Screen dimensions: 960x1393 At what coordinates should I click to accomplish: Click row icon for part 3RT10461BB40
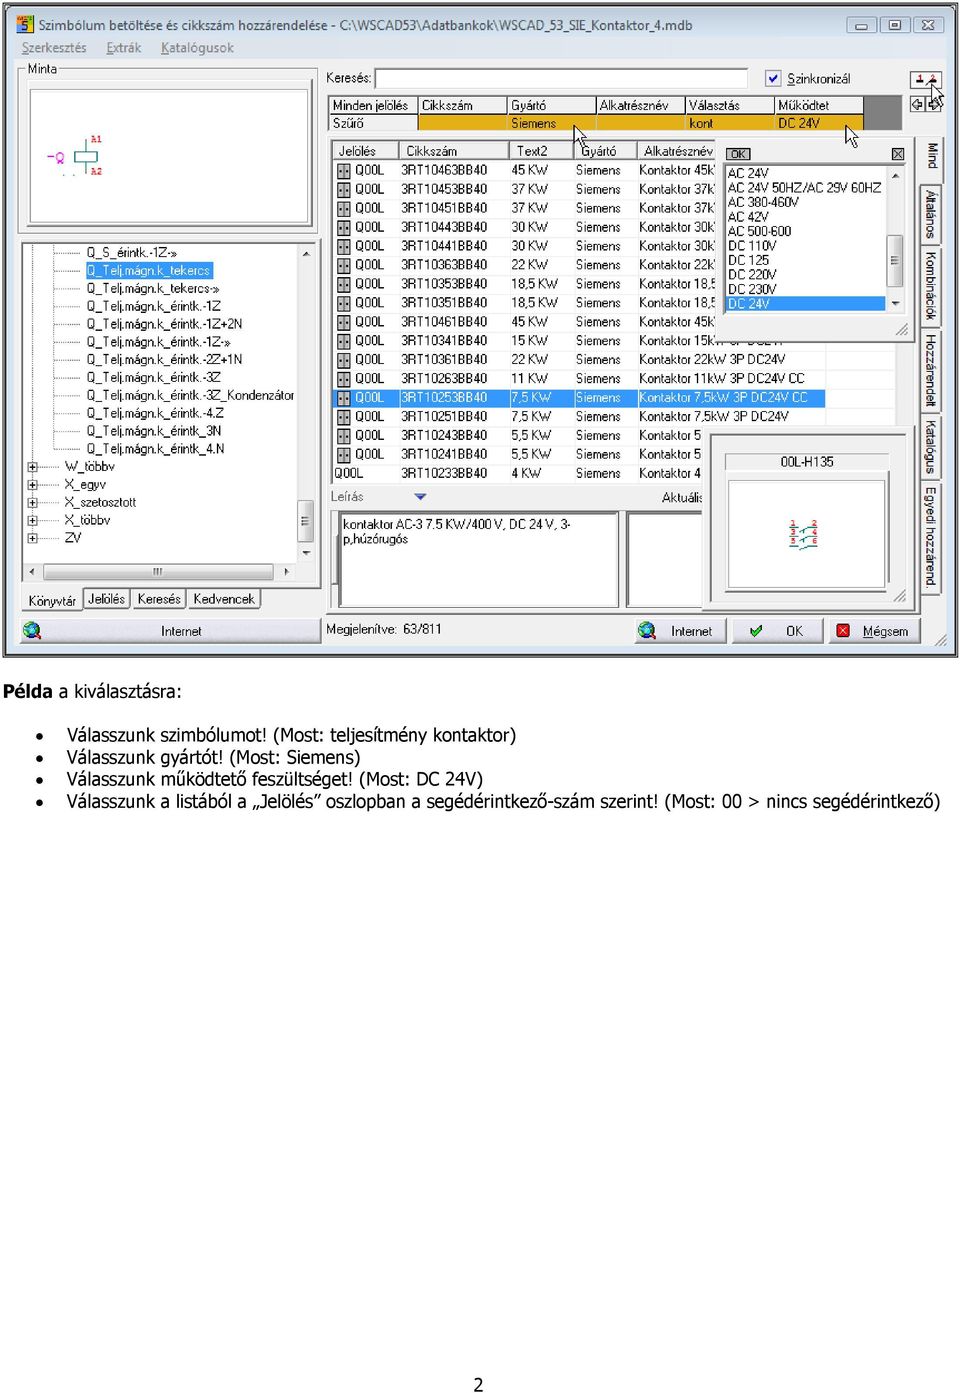[x=343, y=323]
